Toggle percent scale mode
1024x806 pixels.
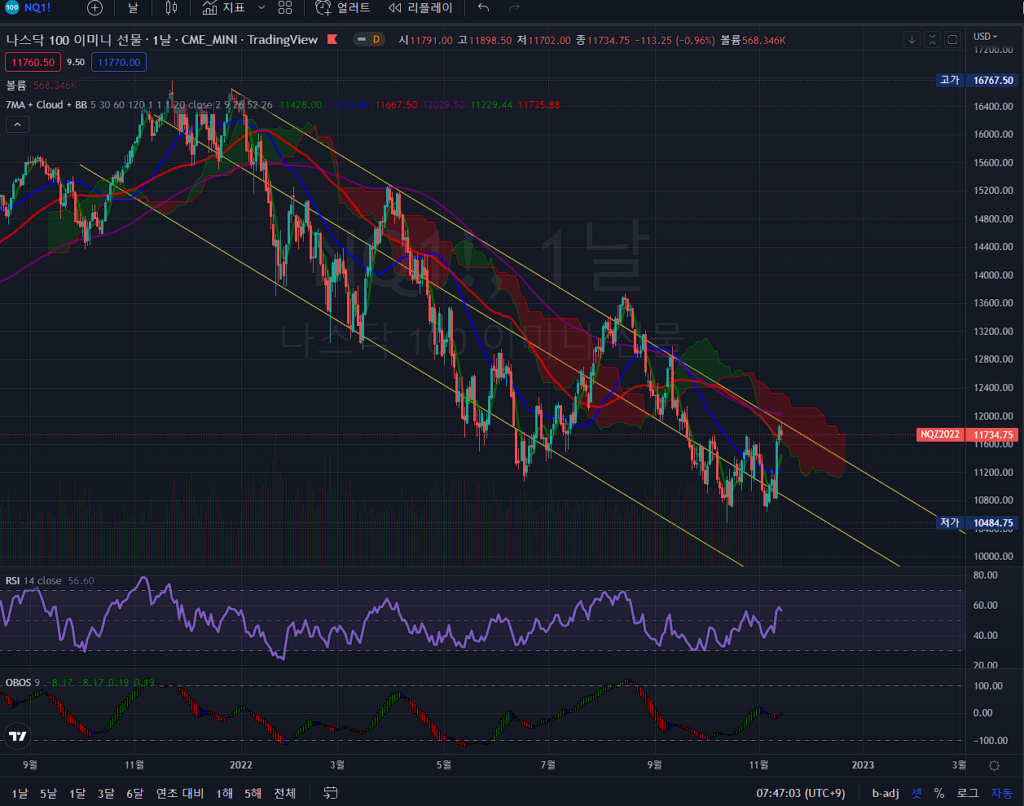pos(939,793)
